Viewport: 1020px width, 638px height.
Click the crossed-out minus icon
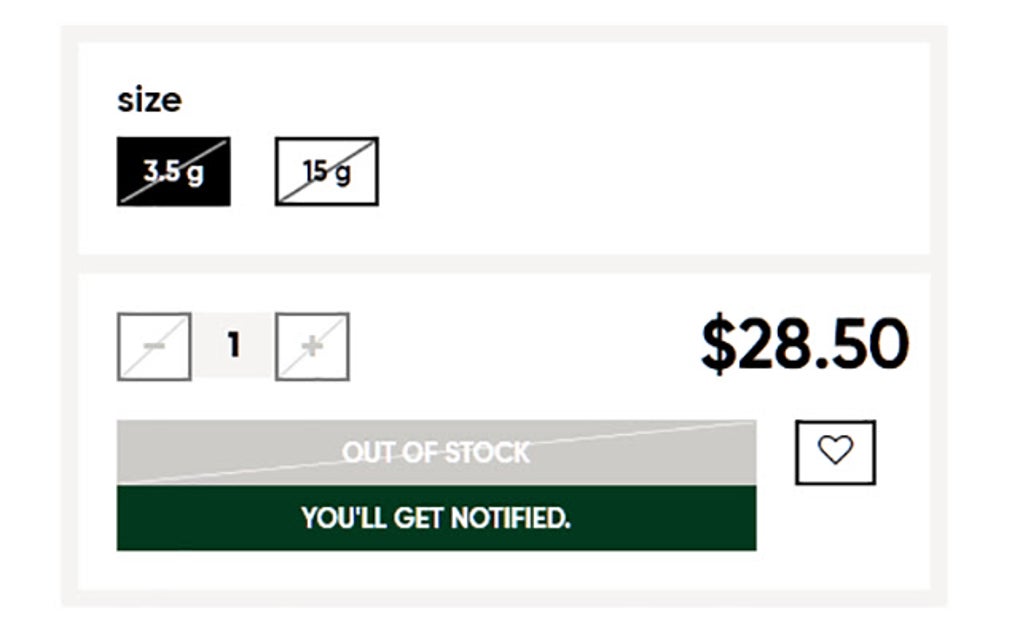[x=154, y=347]
